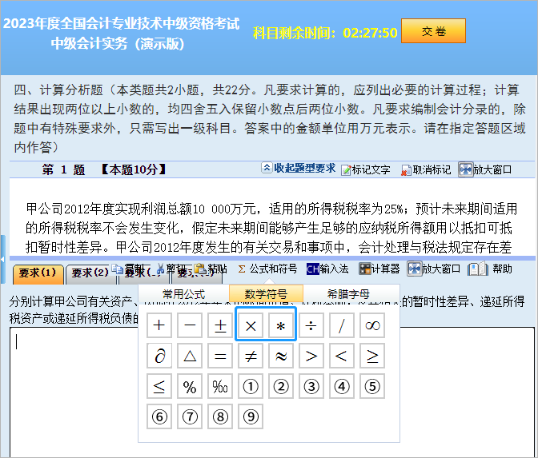
Task: Insert the triangle symbol △
Action: pyautogui.click(x=190, y=356)
